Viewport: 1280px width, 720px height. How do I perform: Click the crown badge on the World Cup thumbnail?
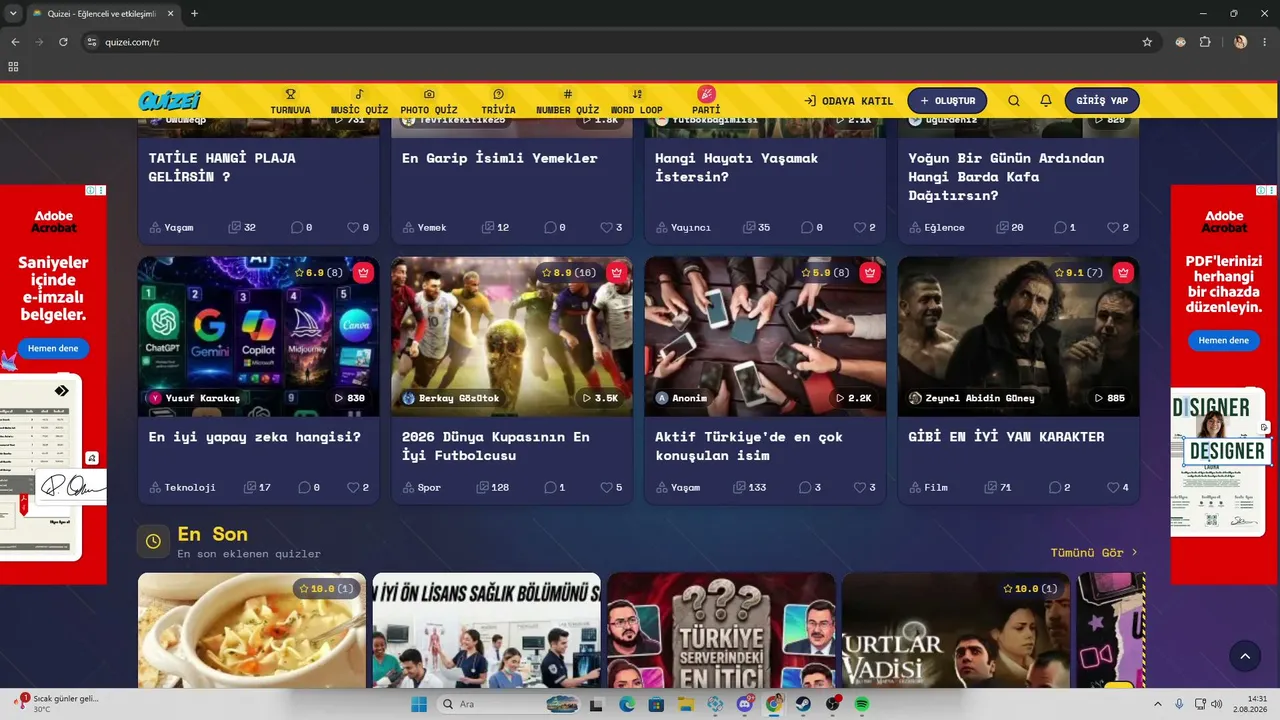pyautogui.click(x=617, y=272)
